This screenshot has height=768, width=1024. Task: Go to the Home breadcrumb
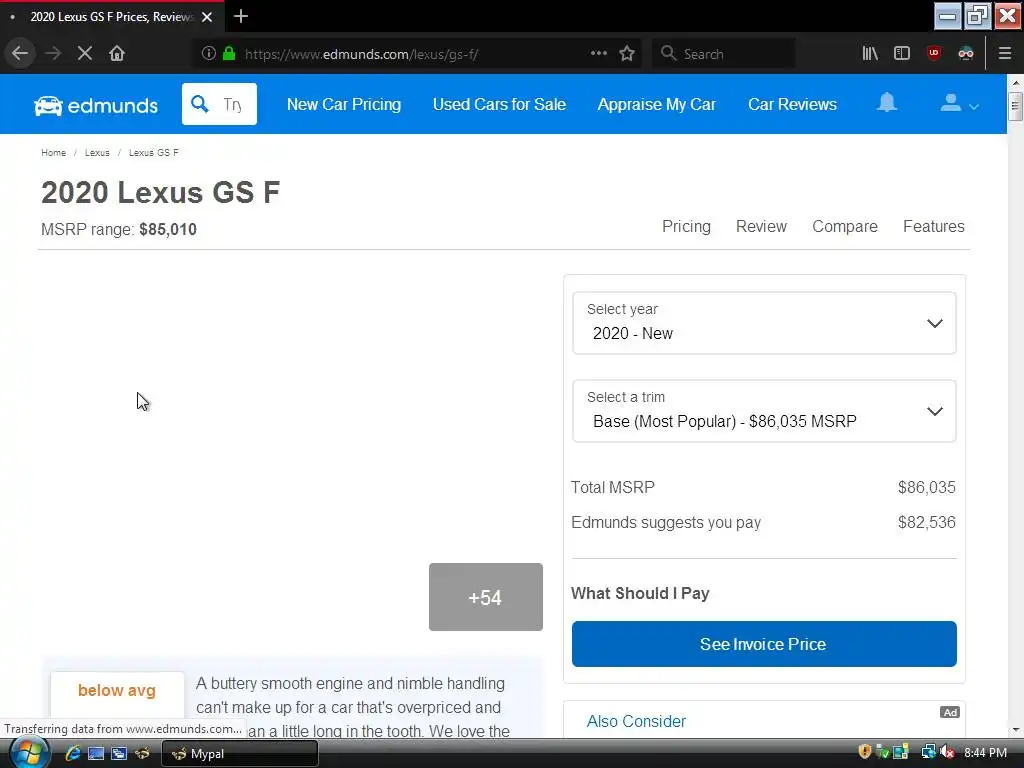[x=54, y=153]
